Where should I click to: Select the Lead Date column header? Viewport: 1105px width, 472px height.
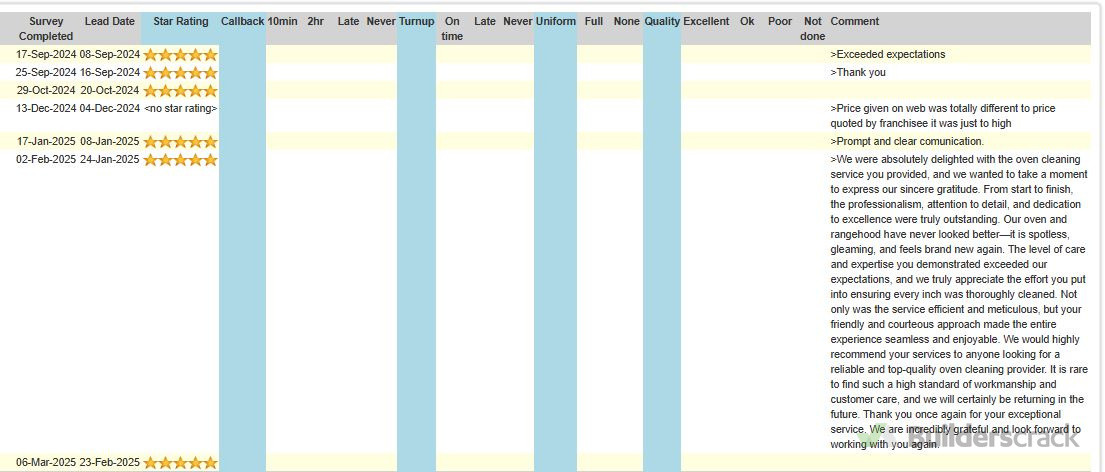point(110,21)
